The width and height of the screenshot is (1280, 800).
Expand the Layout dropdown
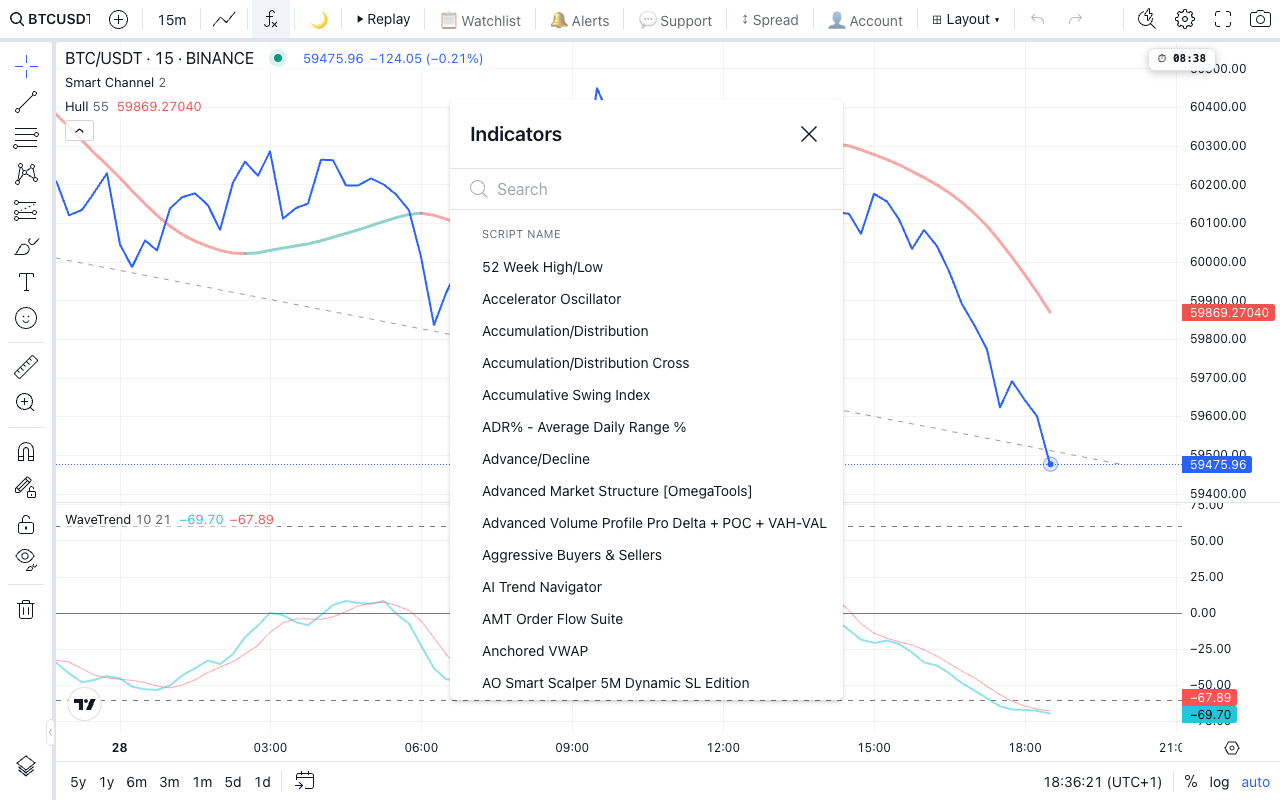tap(966, 19)
